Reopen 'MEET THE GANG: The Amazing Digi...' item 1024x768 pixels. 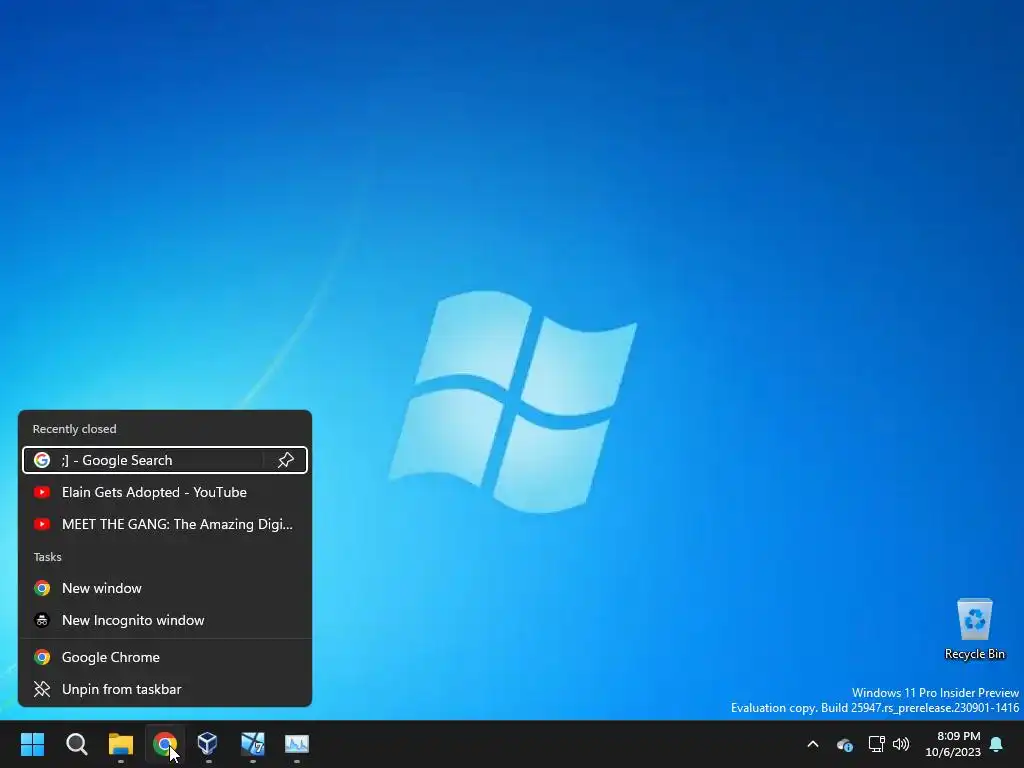pos(165,524)
